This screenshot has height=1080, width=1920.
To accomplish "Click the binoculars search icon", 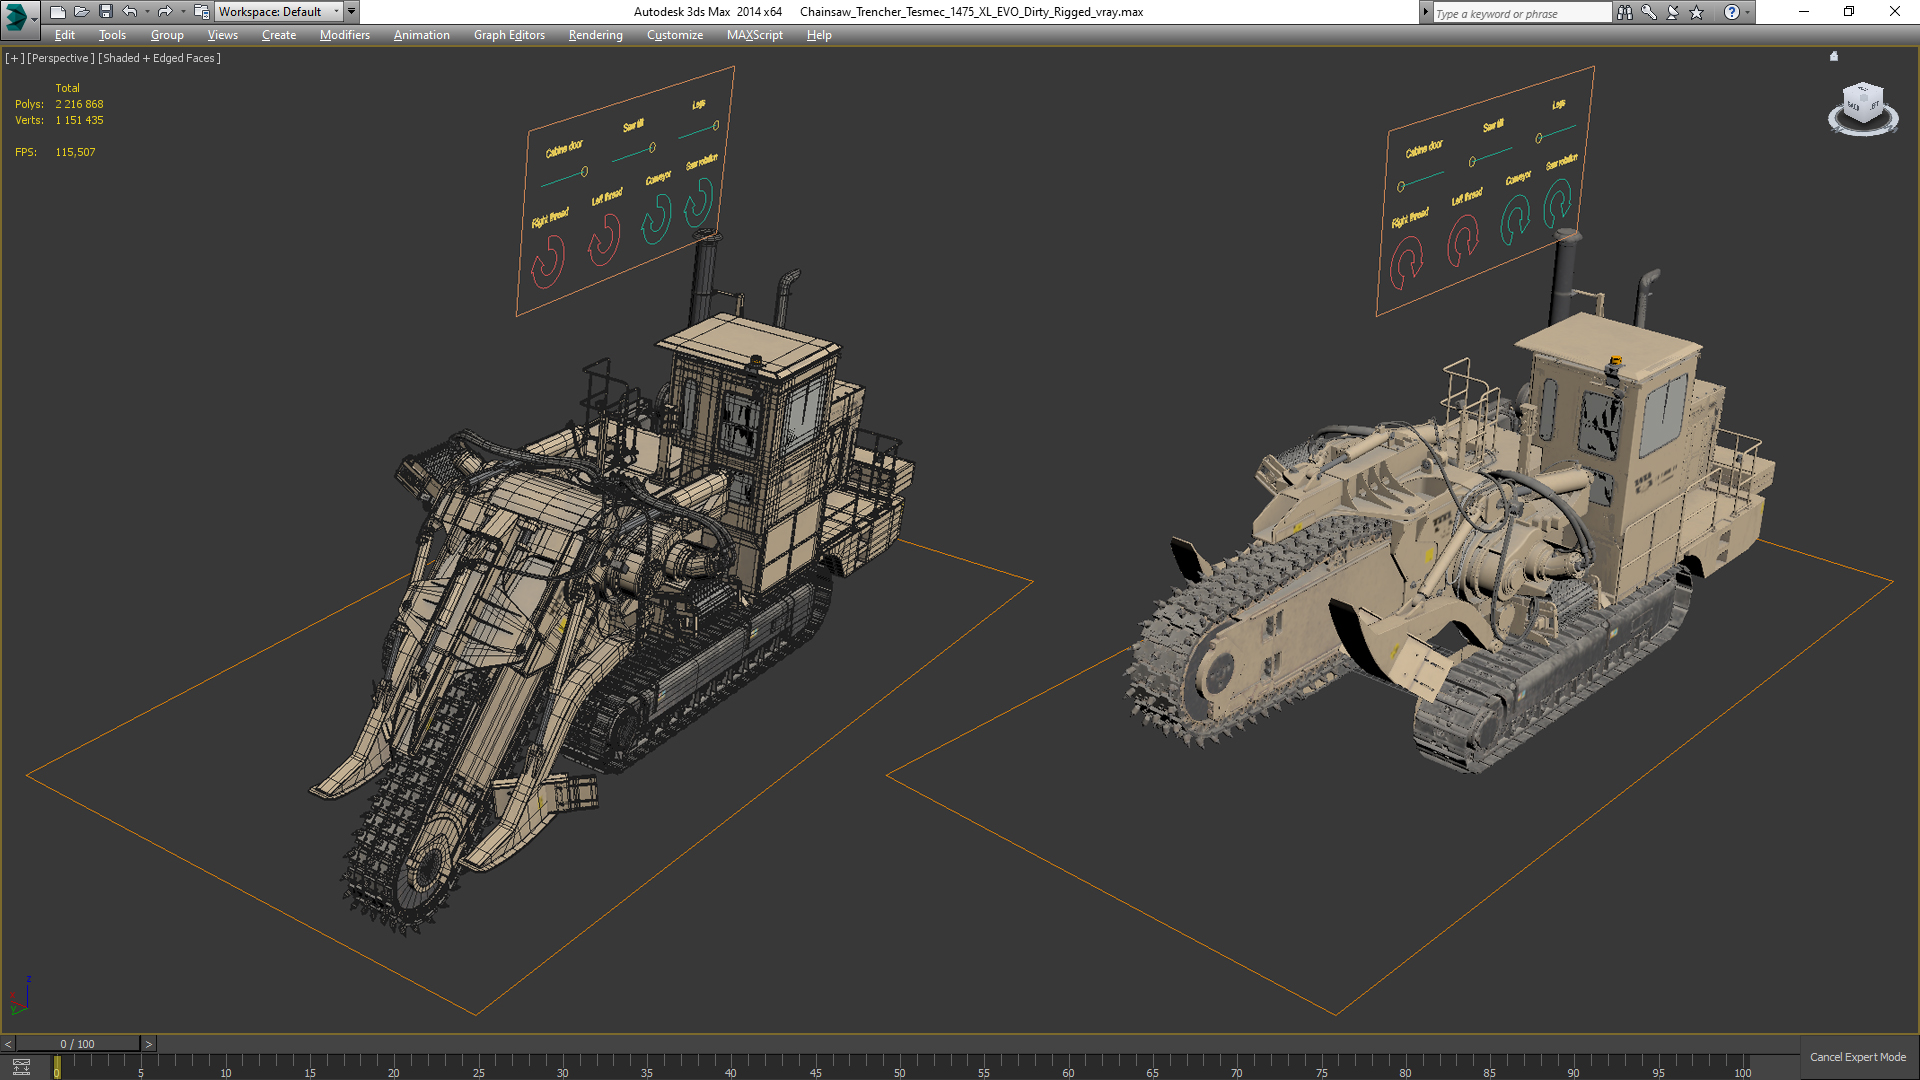I will pos(1625,12).
